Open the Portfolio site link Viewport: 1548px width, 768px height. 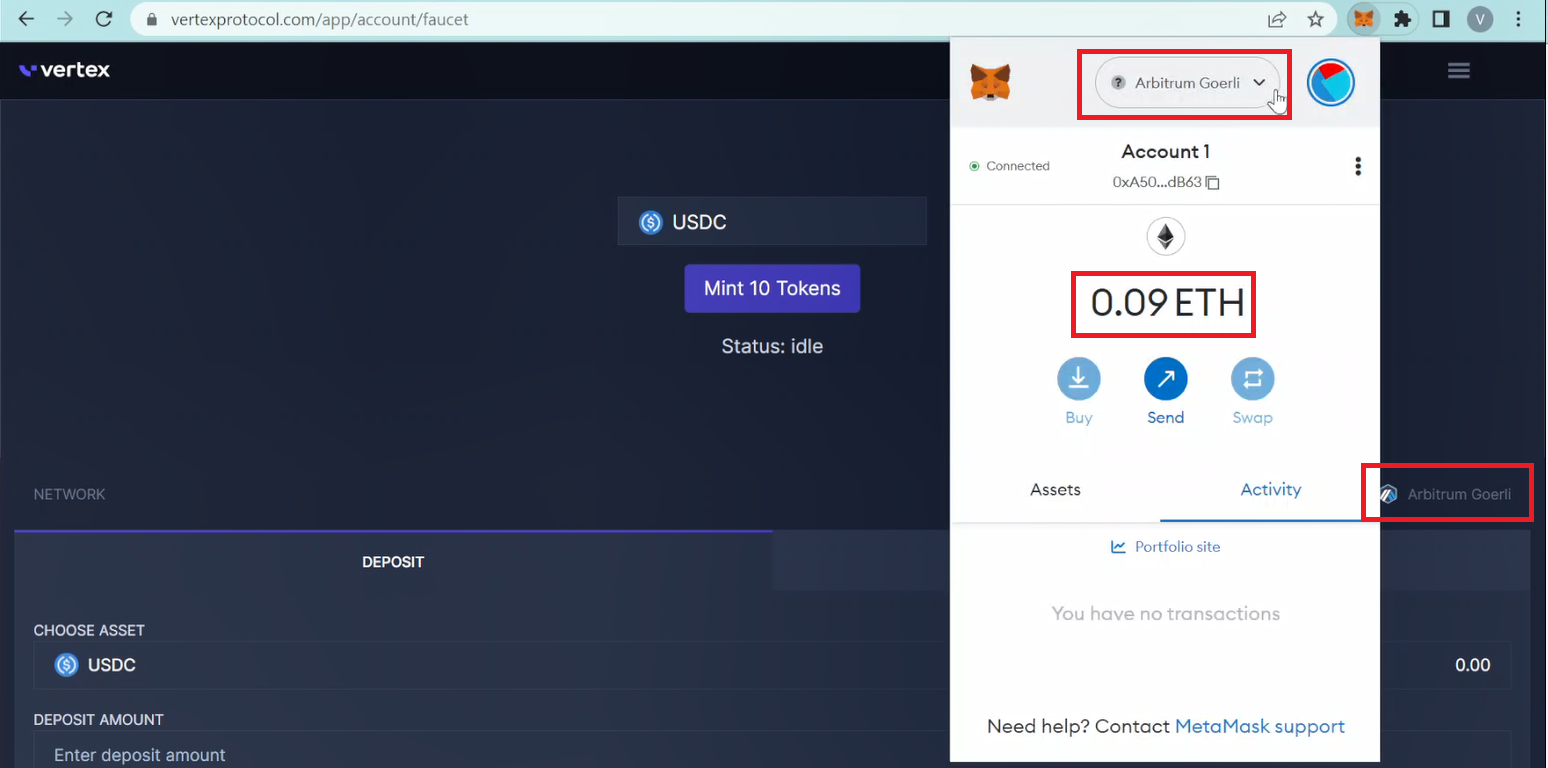point(1166,547)
